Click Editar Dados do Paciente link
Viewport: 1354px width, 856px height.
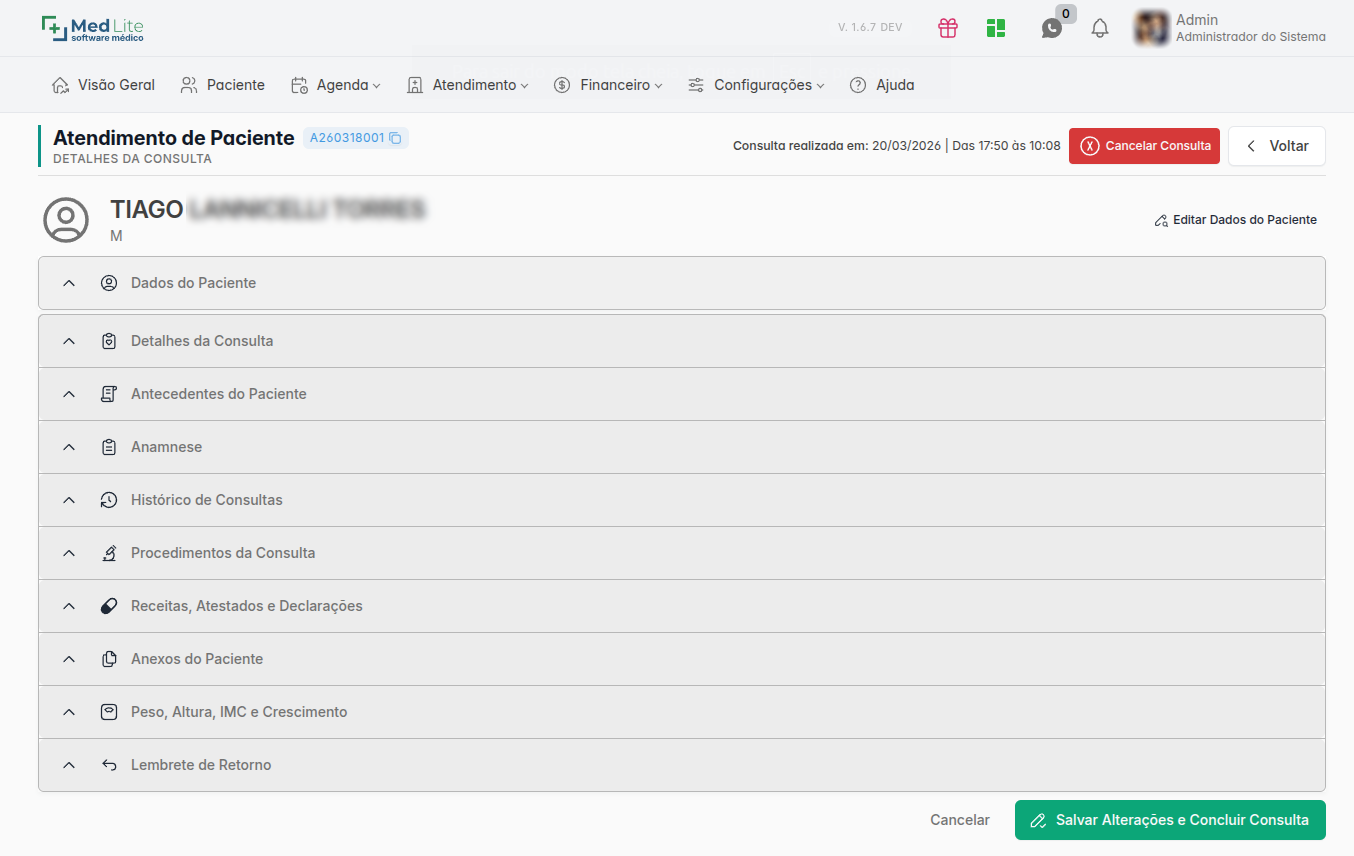click(1235, 220)
